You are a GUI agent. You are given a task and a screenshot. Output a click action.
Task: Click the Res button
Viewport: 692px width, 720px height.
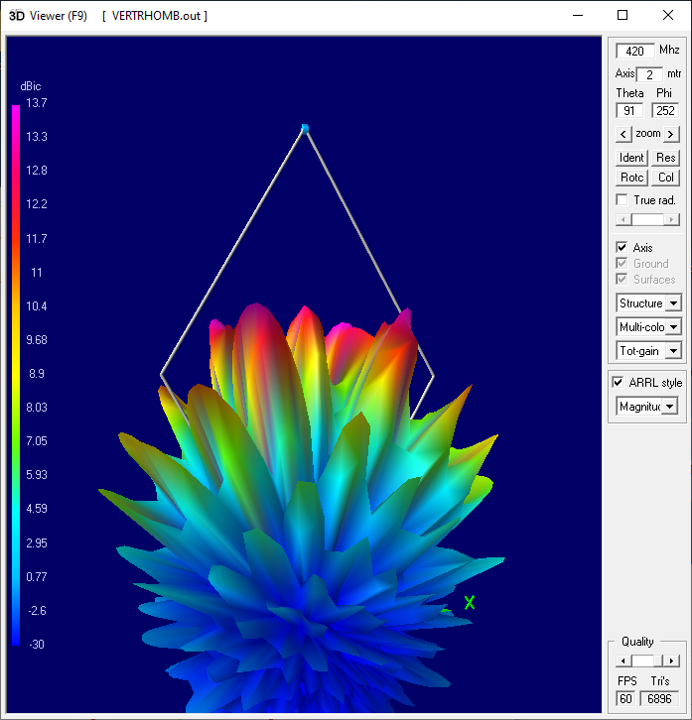(665, 158)
